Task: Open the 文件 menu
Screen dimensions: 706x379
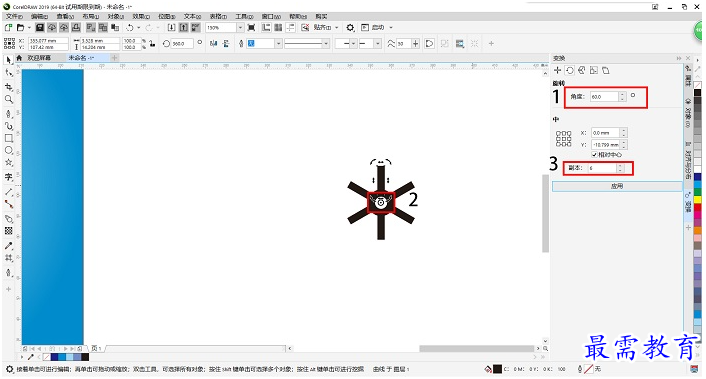Action: click(14, 16)
